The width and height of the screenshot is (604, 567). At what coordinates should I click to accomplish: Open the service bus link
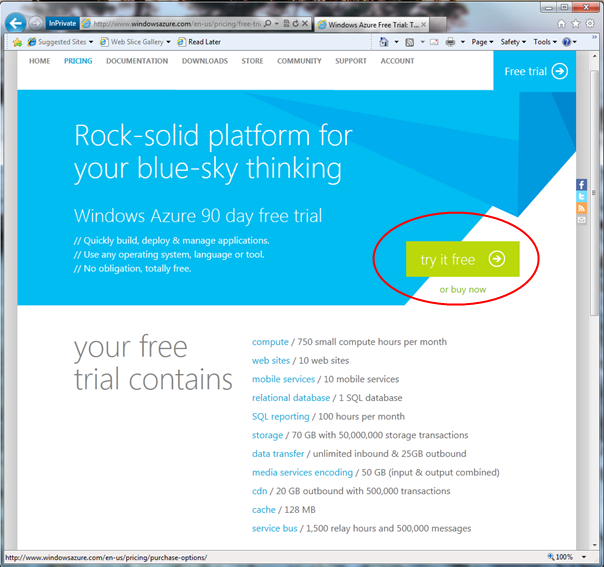[x=275, y=528]
